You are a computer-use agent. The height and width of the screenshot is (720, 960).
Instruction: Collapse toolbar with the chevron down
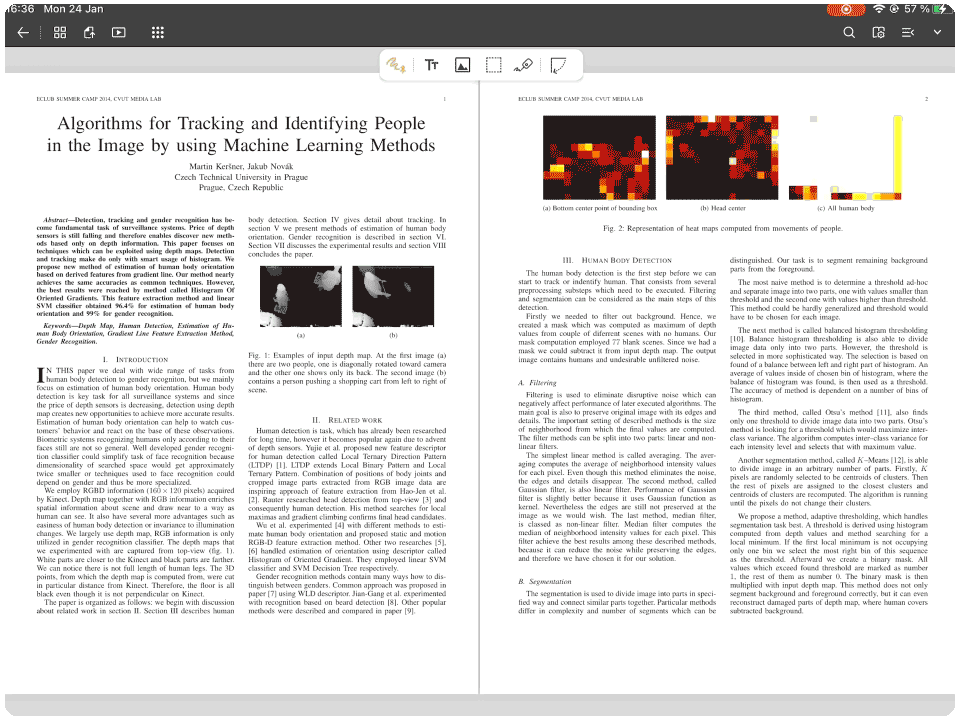937,32
